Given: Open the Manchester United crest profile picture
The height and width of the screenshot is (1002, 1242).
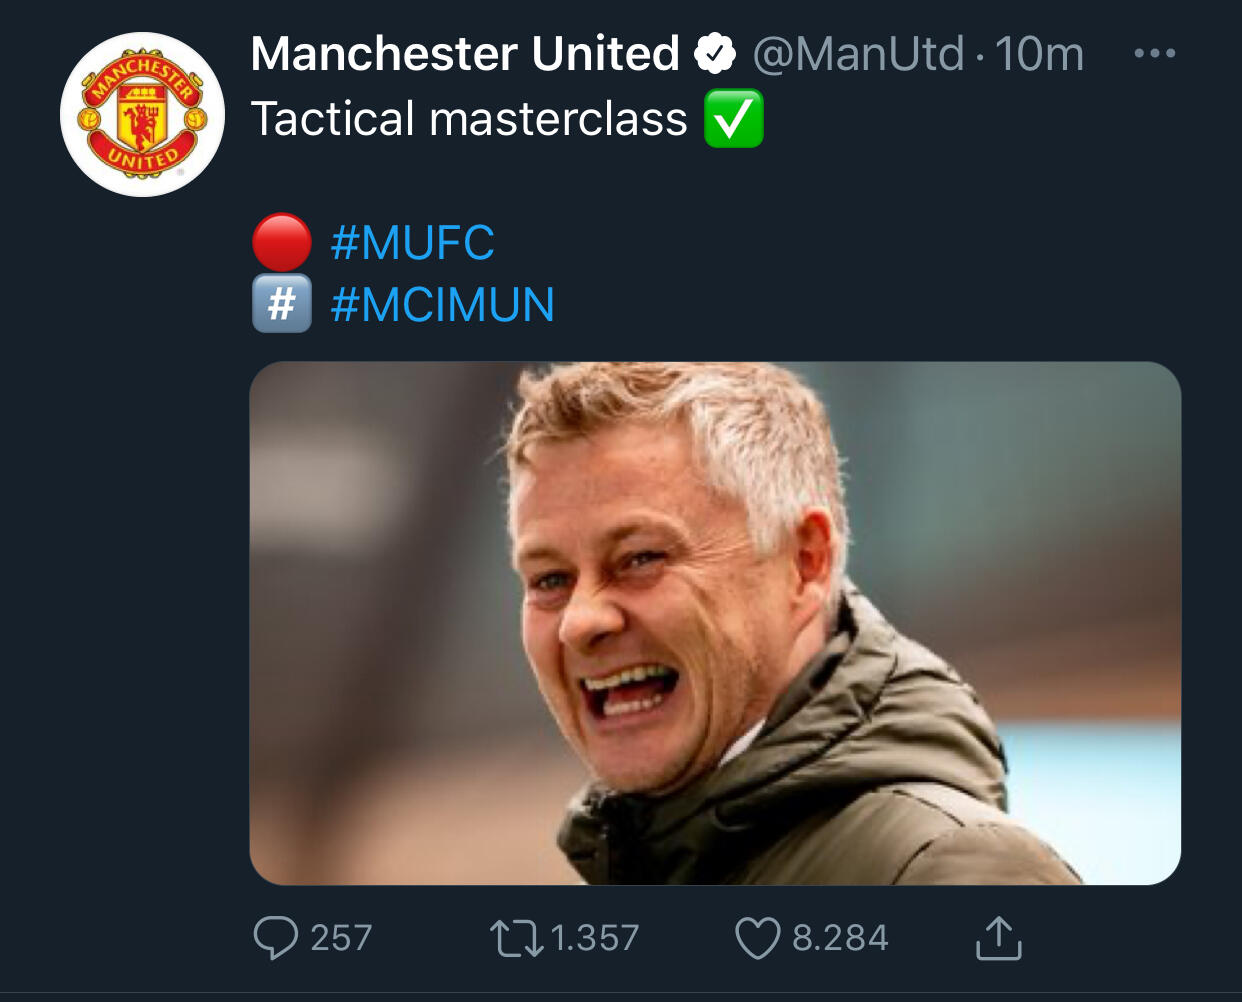Looking at the screenshot, I should [142, 115].
